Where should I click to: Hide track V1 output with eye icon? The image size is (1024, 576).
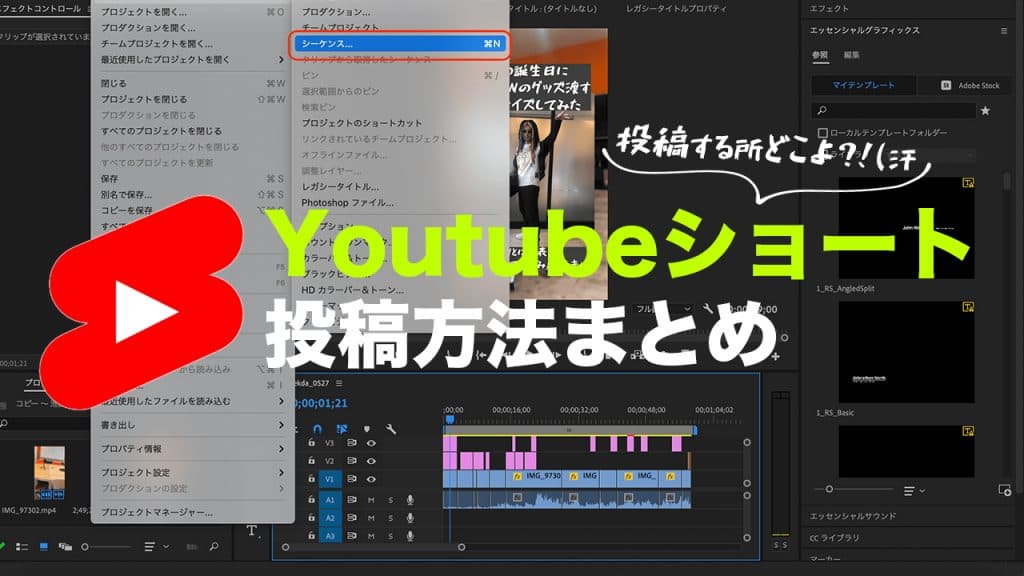click(x=371, y=479)
